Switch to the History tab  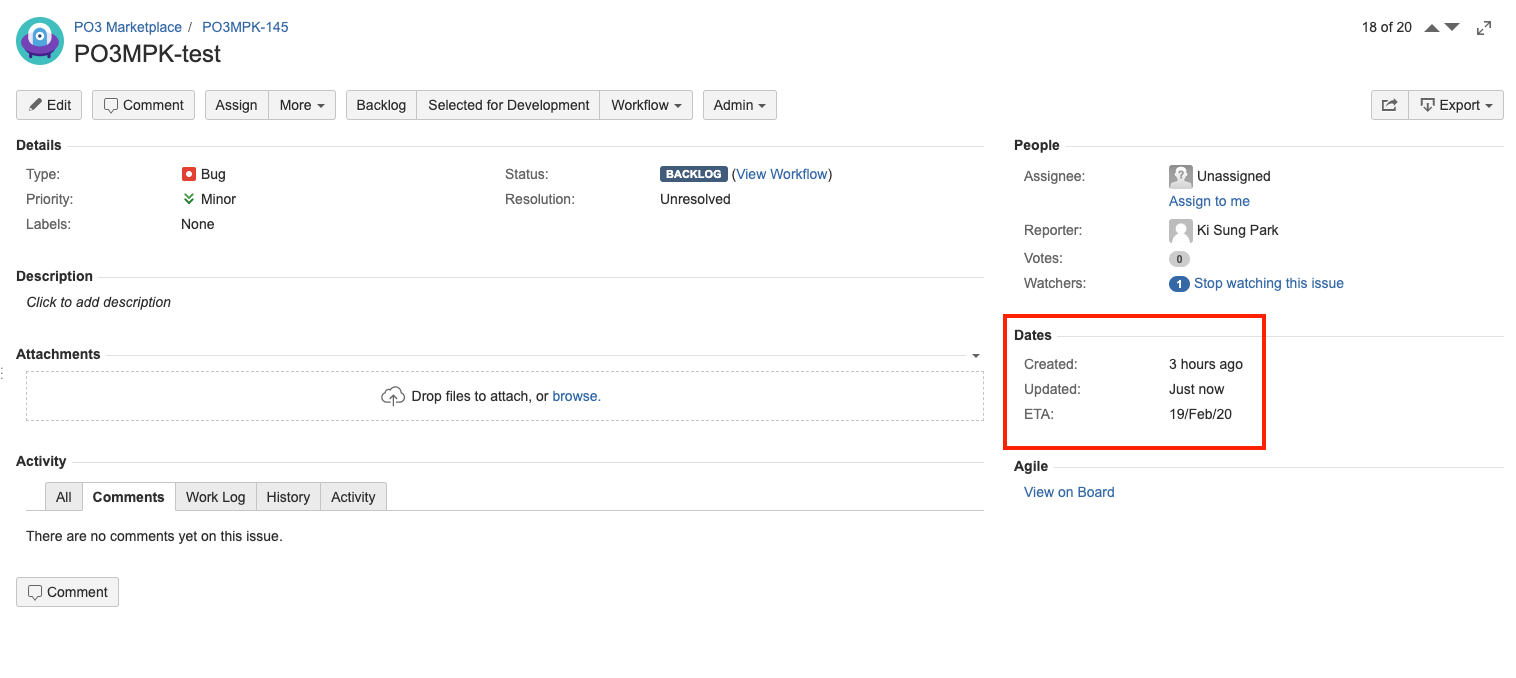pos(288,497)
